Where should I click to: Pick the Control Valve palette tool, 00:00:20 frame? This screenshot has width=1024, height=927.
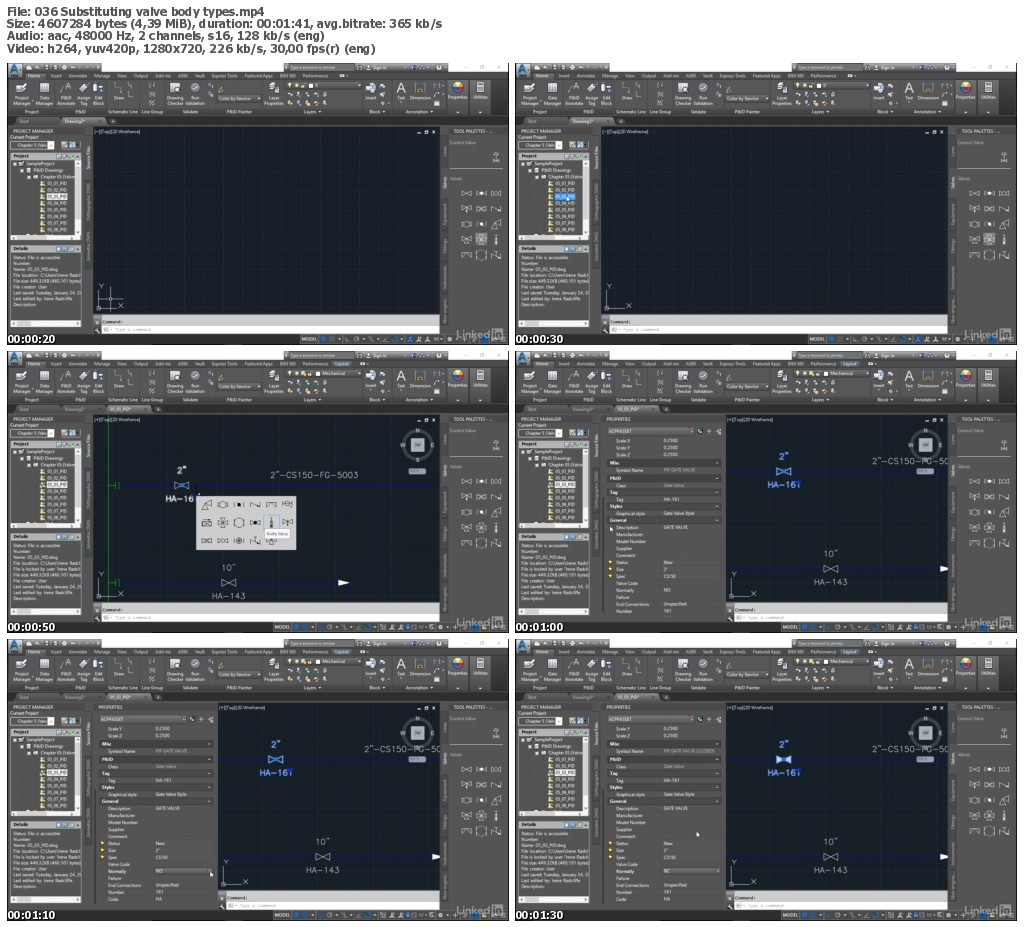(x=496, y=157)
